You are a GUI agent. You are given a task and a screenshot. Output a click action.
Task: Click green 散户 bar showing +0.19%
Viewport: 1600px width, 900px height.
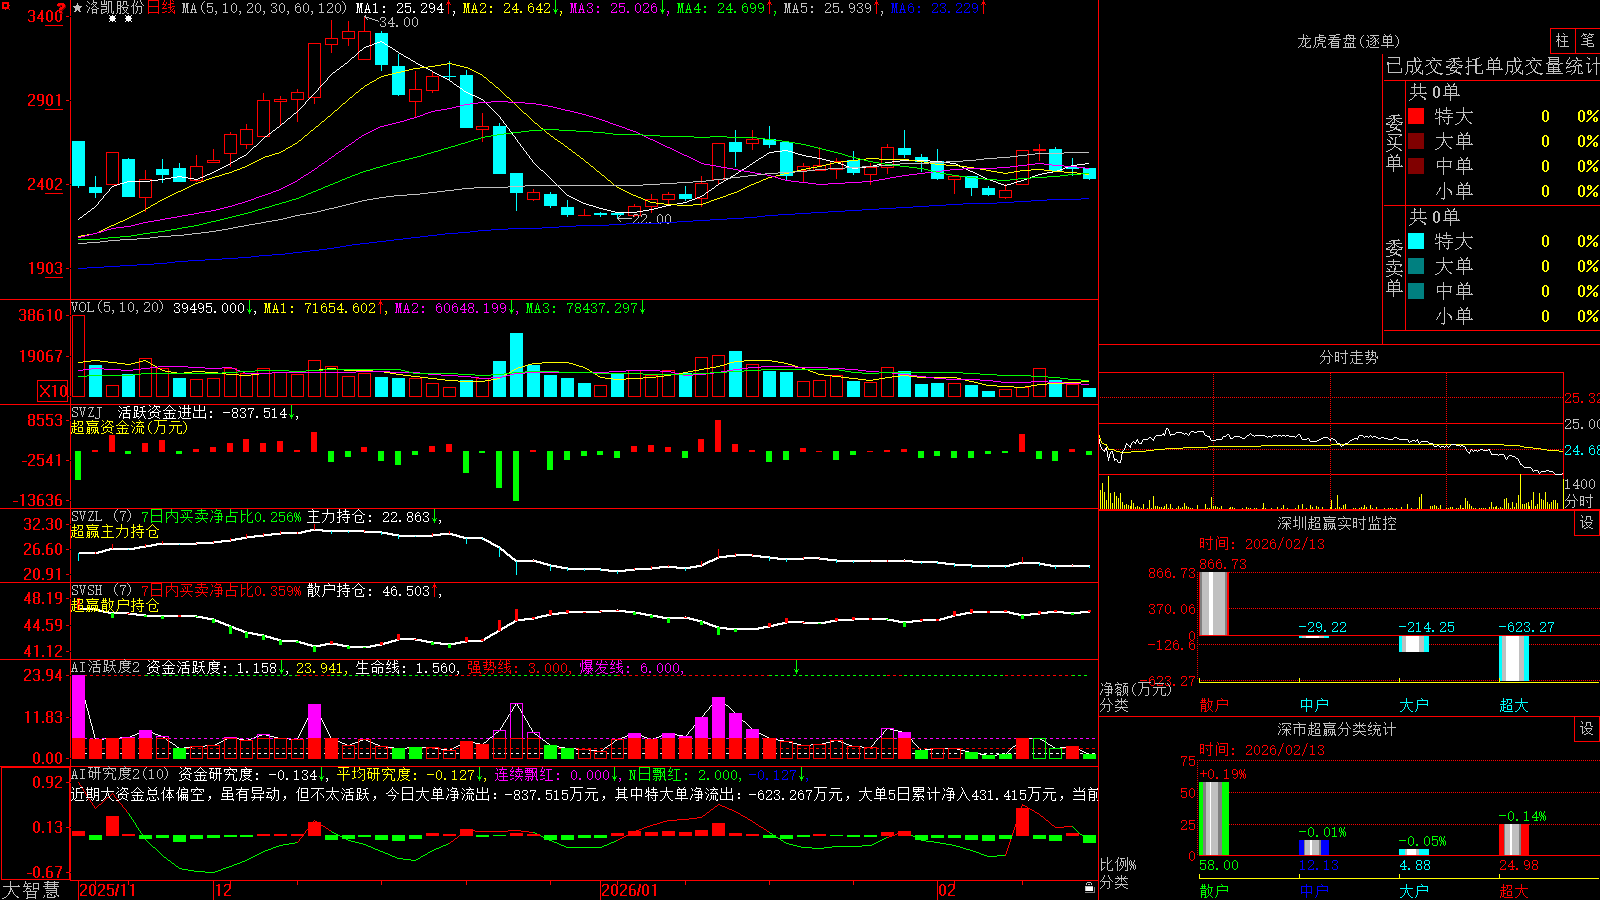pyautogui.click(x=1214, y=819)
